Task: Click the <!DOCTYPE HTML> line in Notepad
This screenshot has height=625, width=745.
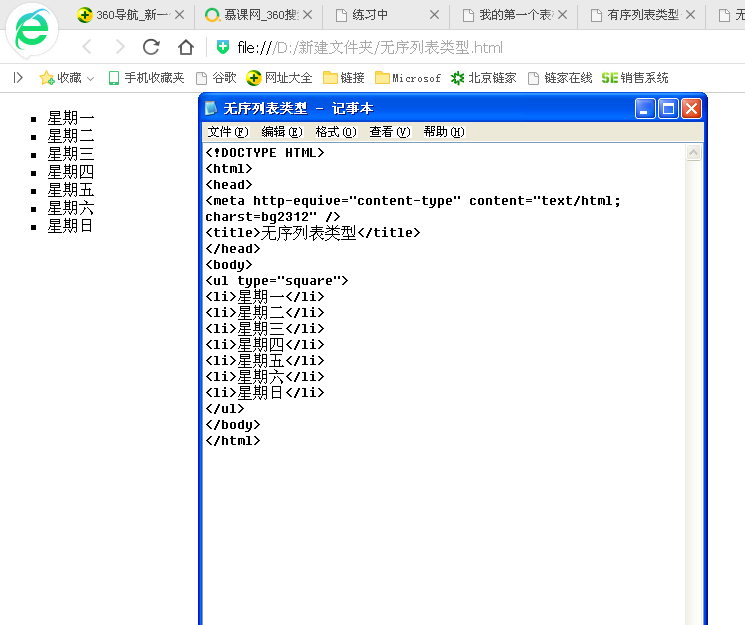Action: coord(265,153)
